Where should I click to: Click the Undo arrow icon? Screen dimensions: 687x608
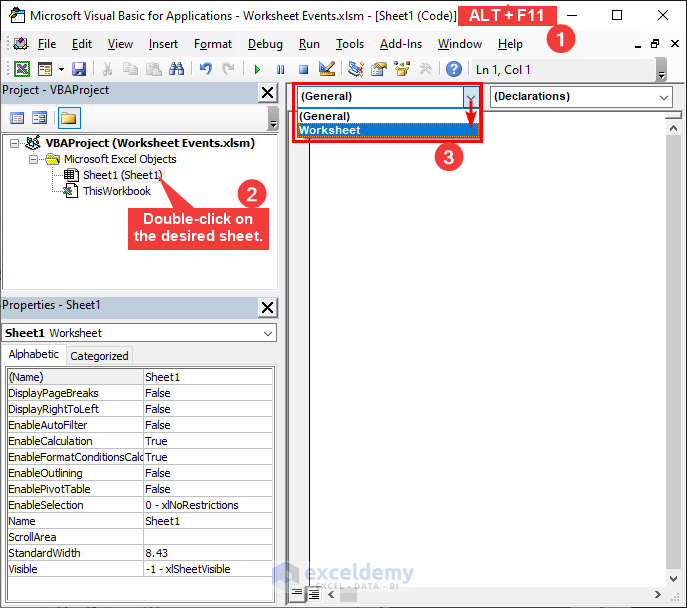click(x=205, y=69)
